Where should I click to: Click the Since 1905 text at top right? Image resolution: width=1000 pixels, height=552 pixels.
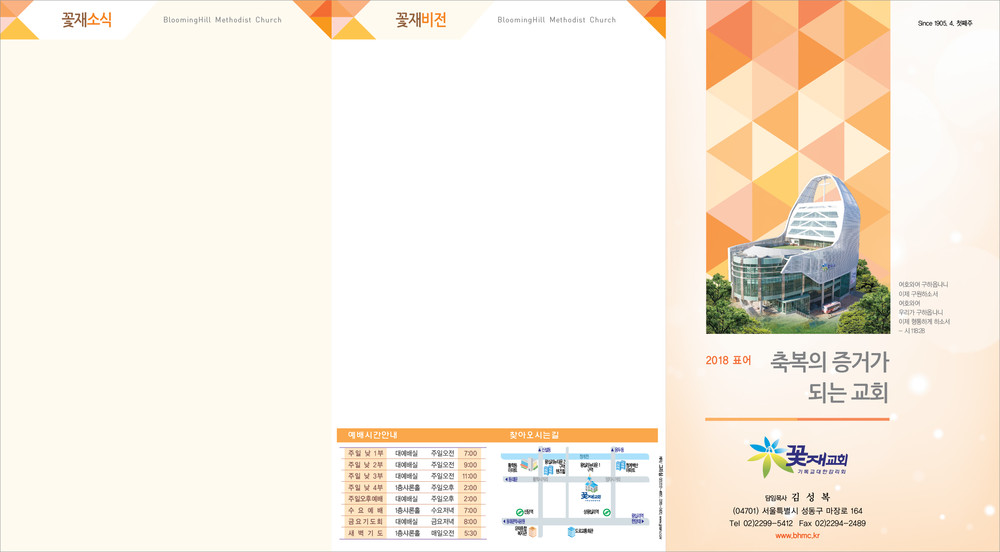click(x=950, y=22)
